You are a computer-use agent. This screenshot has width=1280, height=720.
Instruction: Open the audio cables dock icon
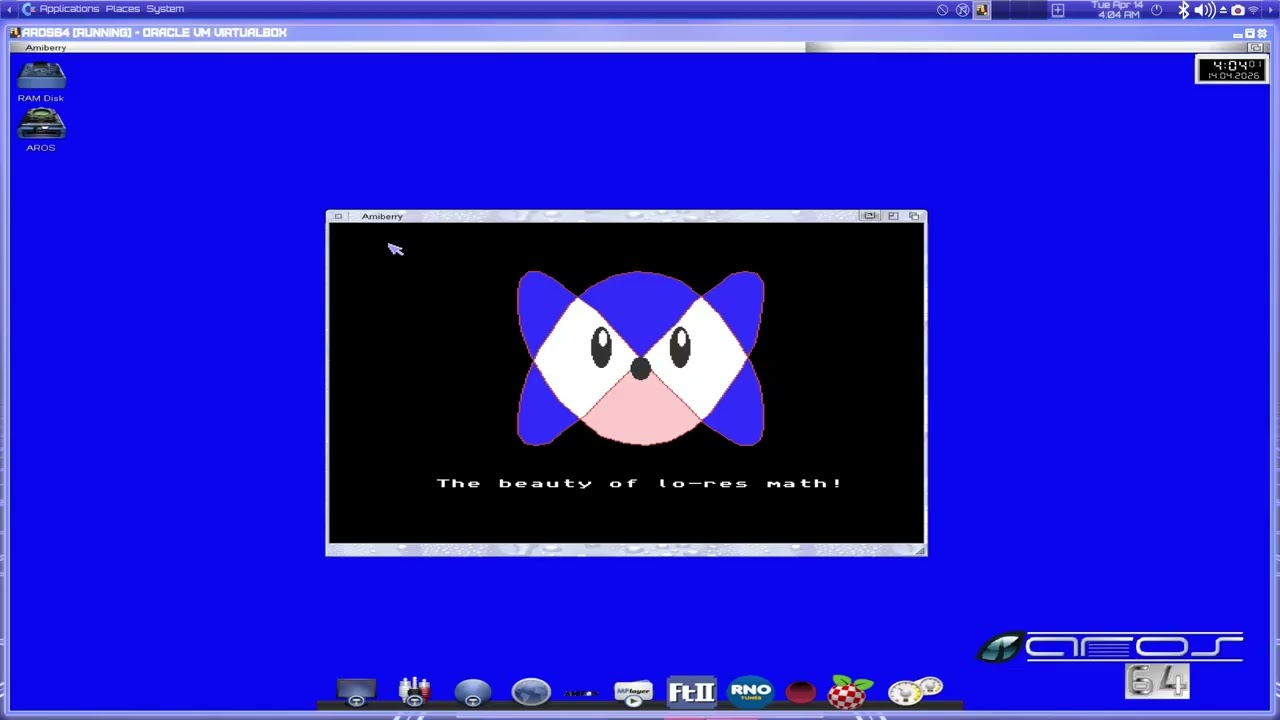414,692
